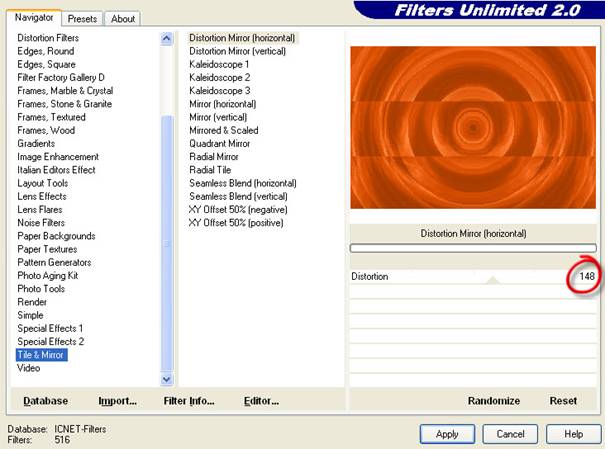Screen dimensions: 605x449
Task: Select Layout Tools category
Action: pos(42,183)
